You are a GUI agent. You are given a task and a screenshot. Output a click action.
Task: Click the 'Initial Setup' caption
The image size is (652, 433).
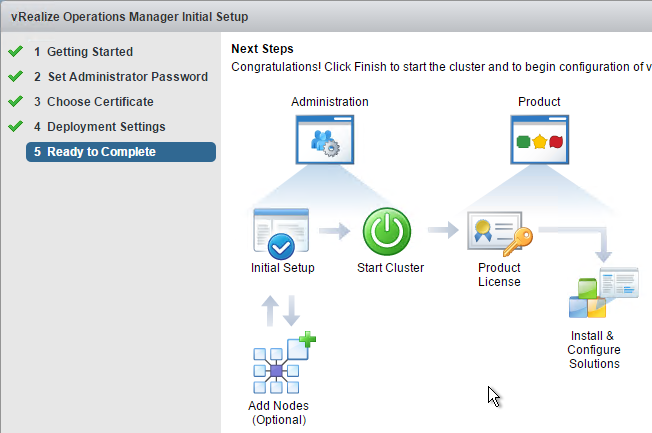[x=283, y=267]
